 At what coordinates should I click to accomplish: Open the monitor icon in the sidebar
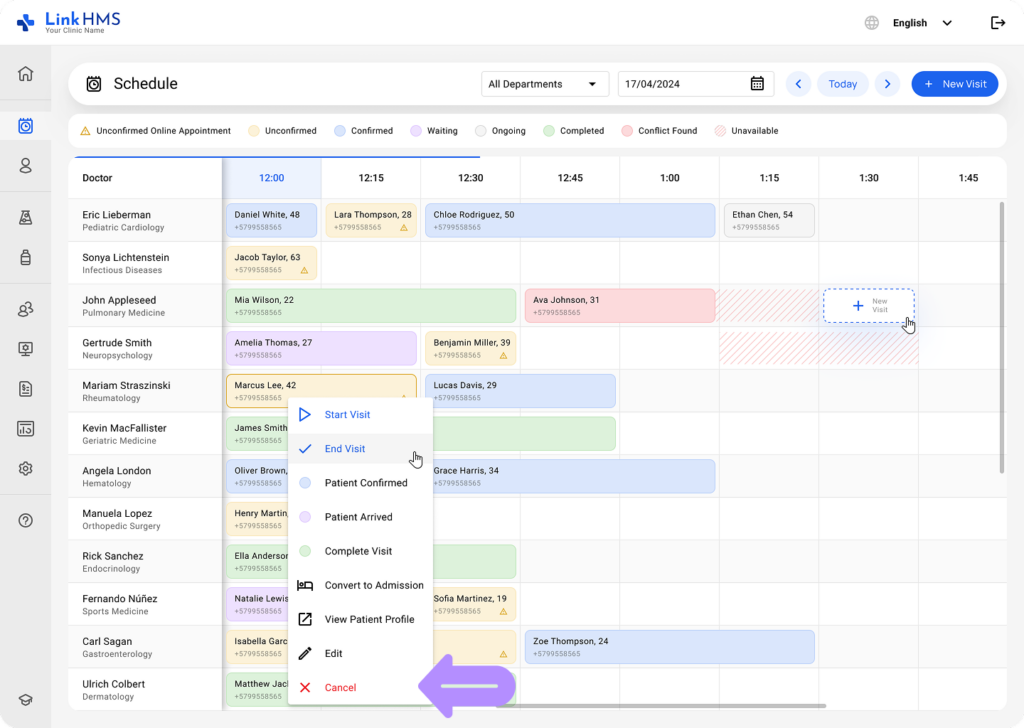[25, 349]
